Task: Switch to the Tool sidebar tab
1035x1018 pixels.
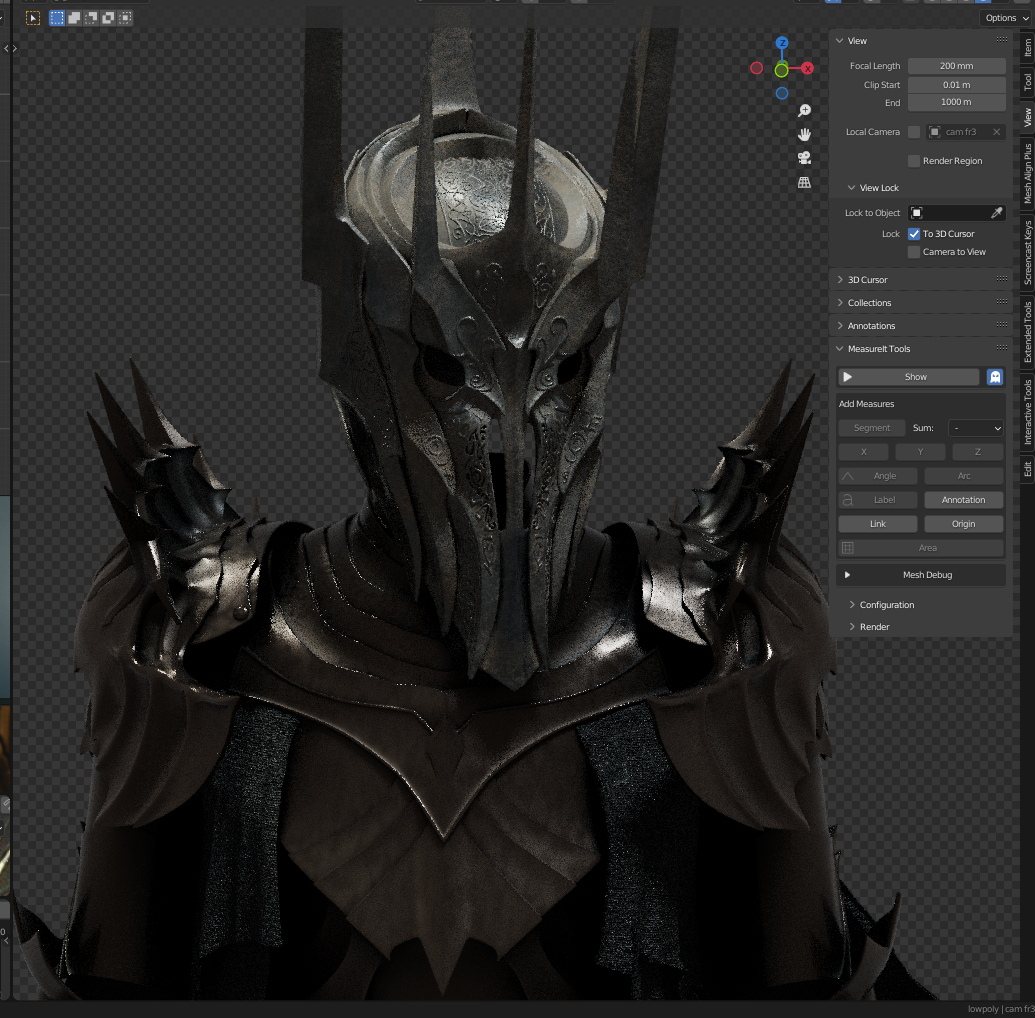Action: pos(1028,82)
